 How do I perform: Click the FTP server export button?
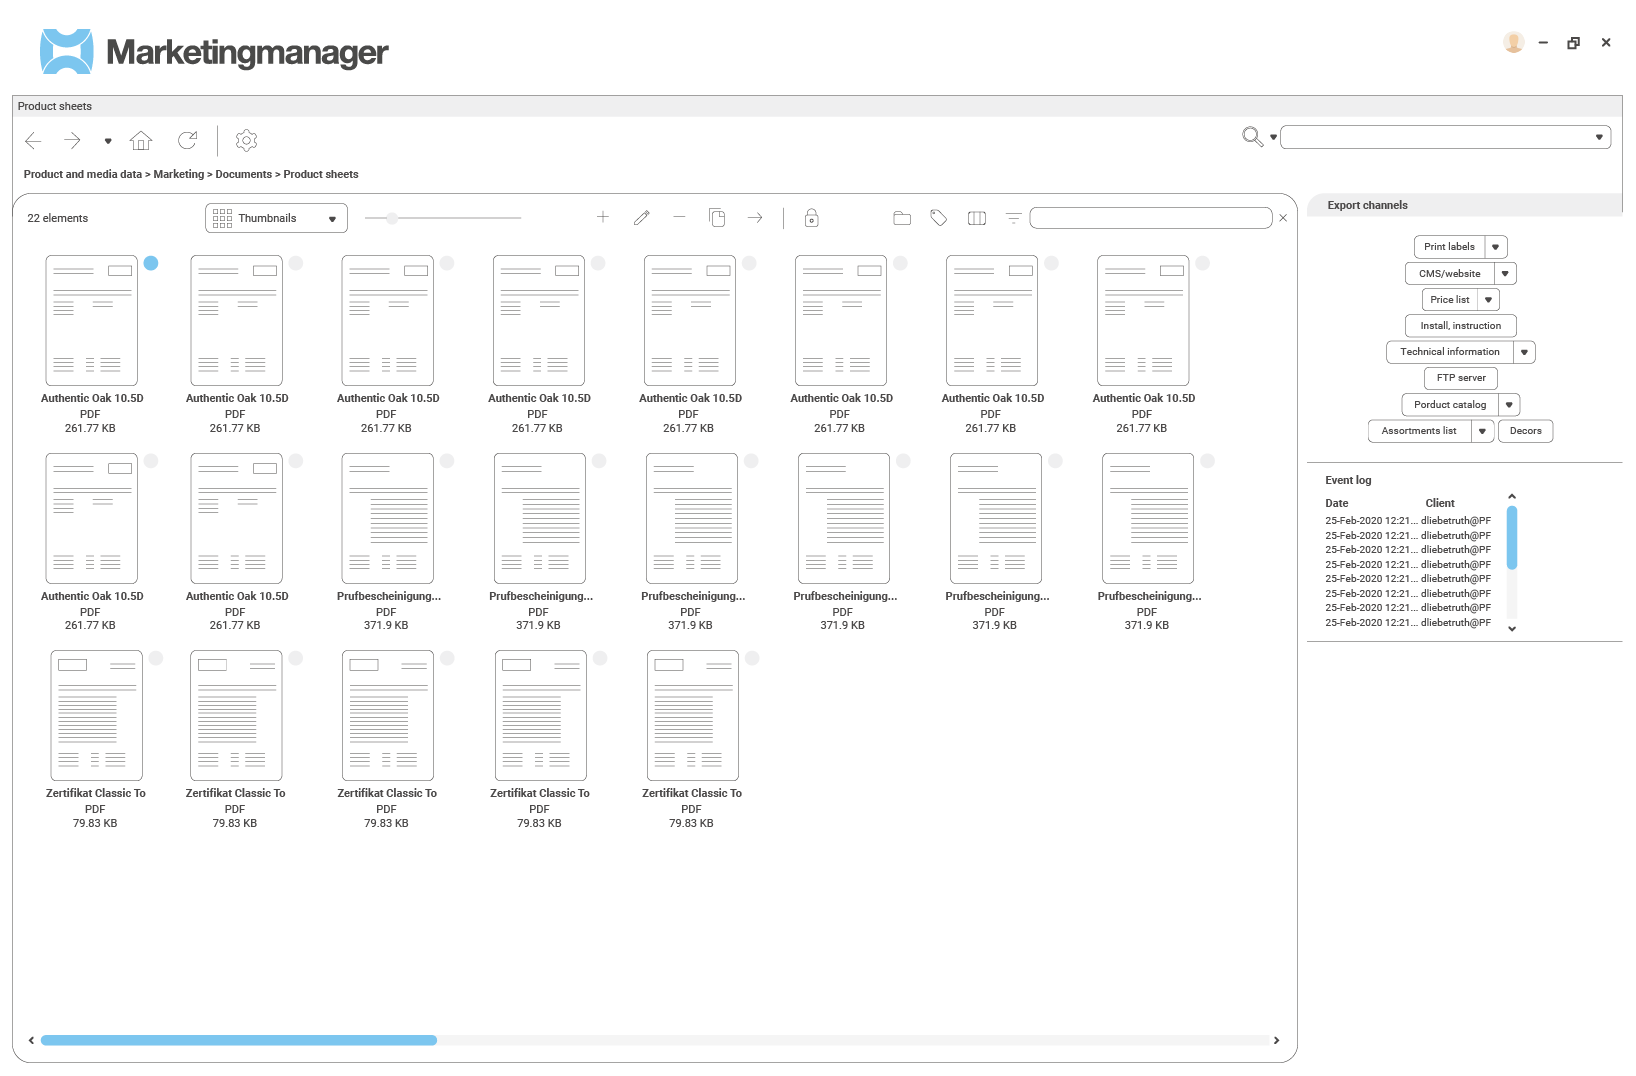[x=1460, y=378]
